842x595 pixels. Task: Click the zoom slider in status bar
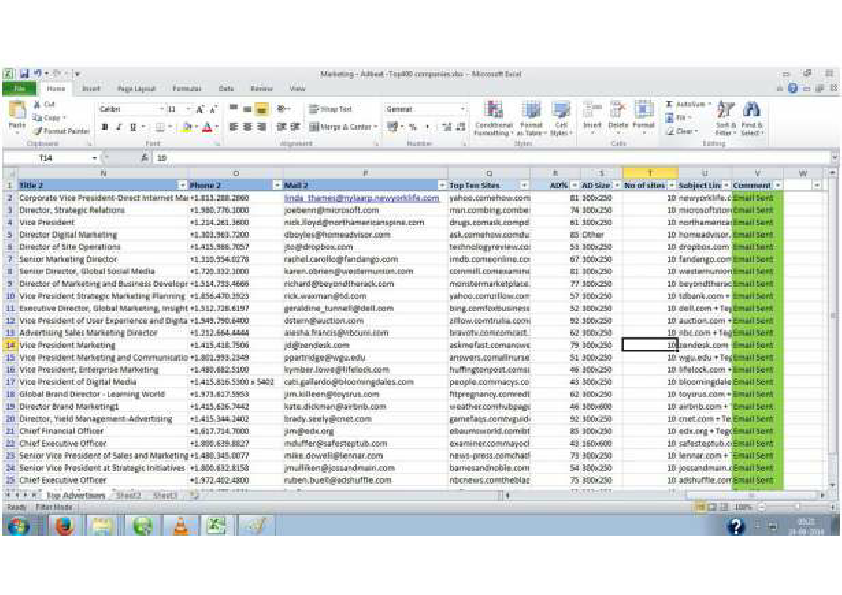(x=796, y=507)
